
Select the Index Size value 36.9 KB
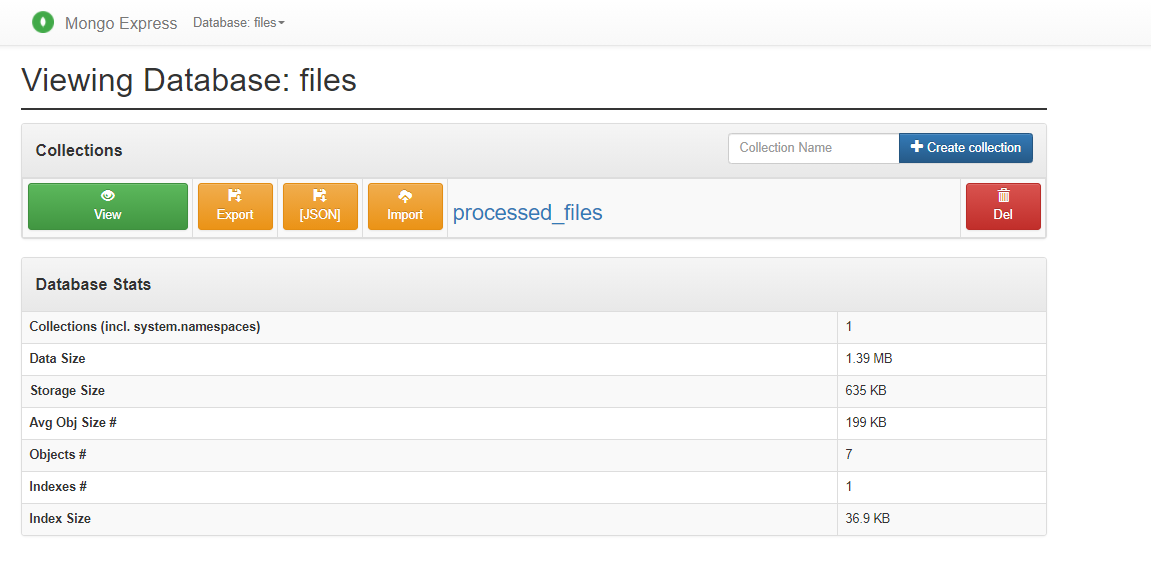(x=867, y=519)
